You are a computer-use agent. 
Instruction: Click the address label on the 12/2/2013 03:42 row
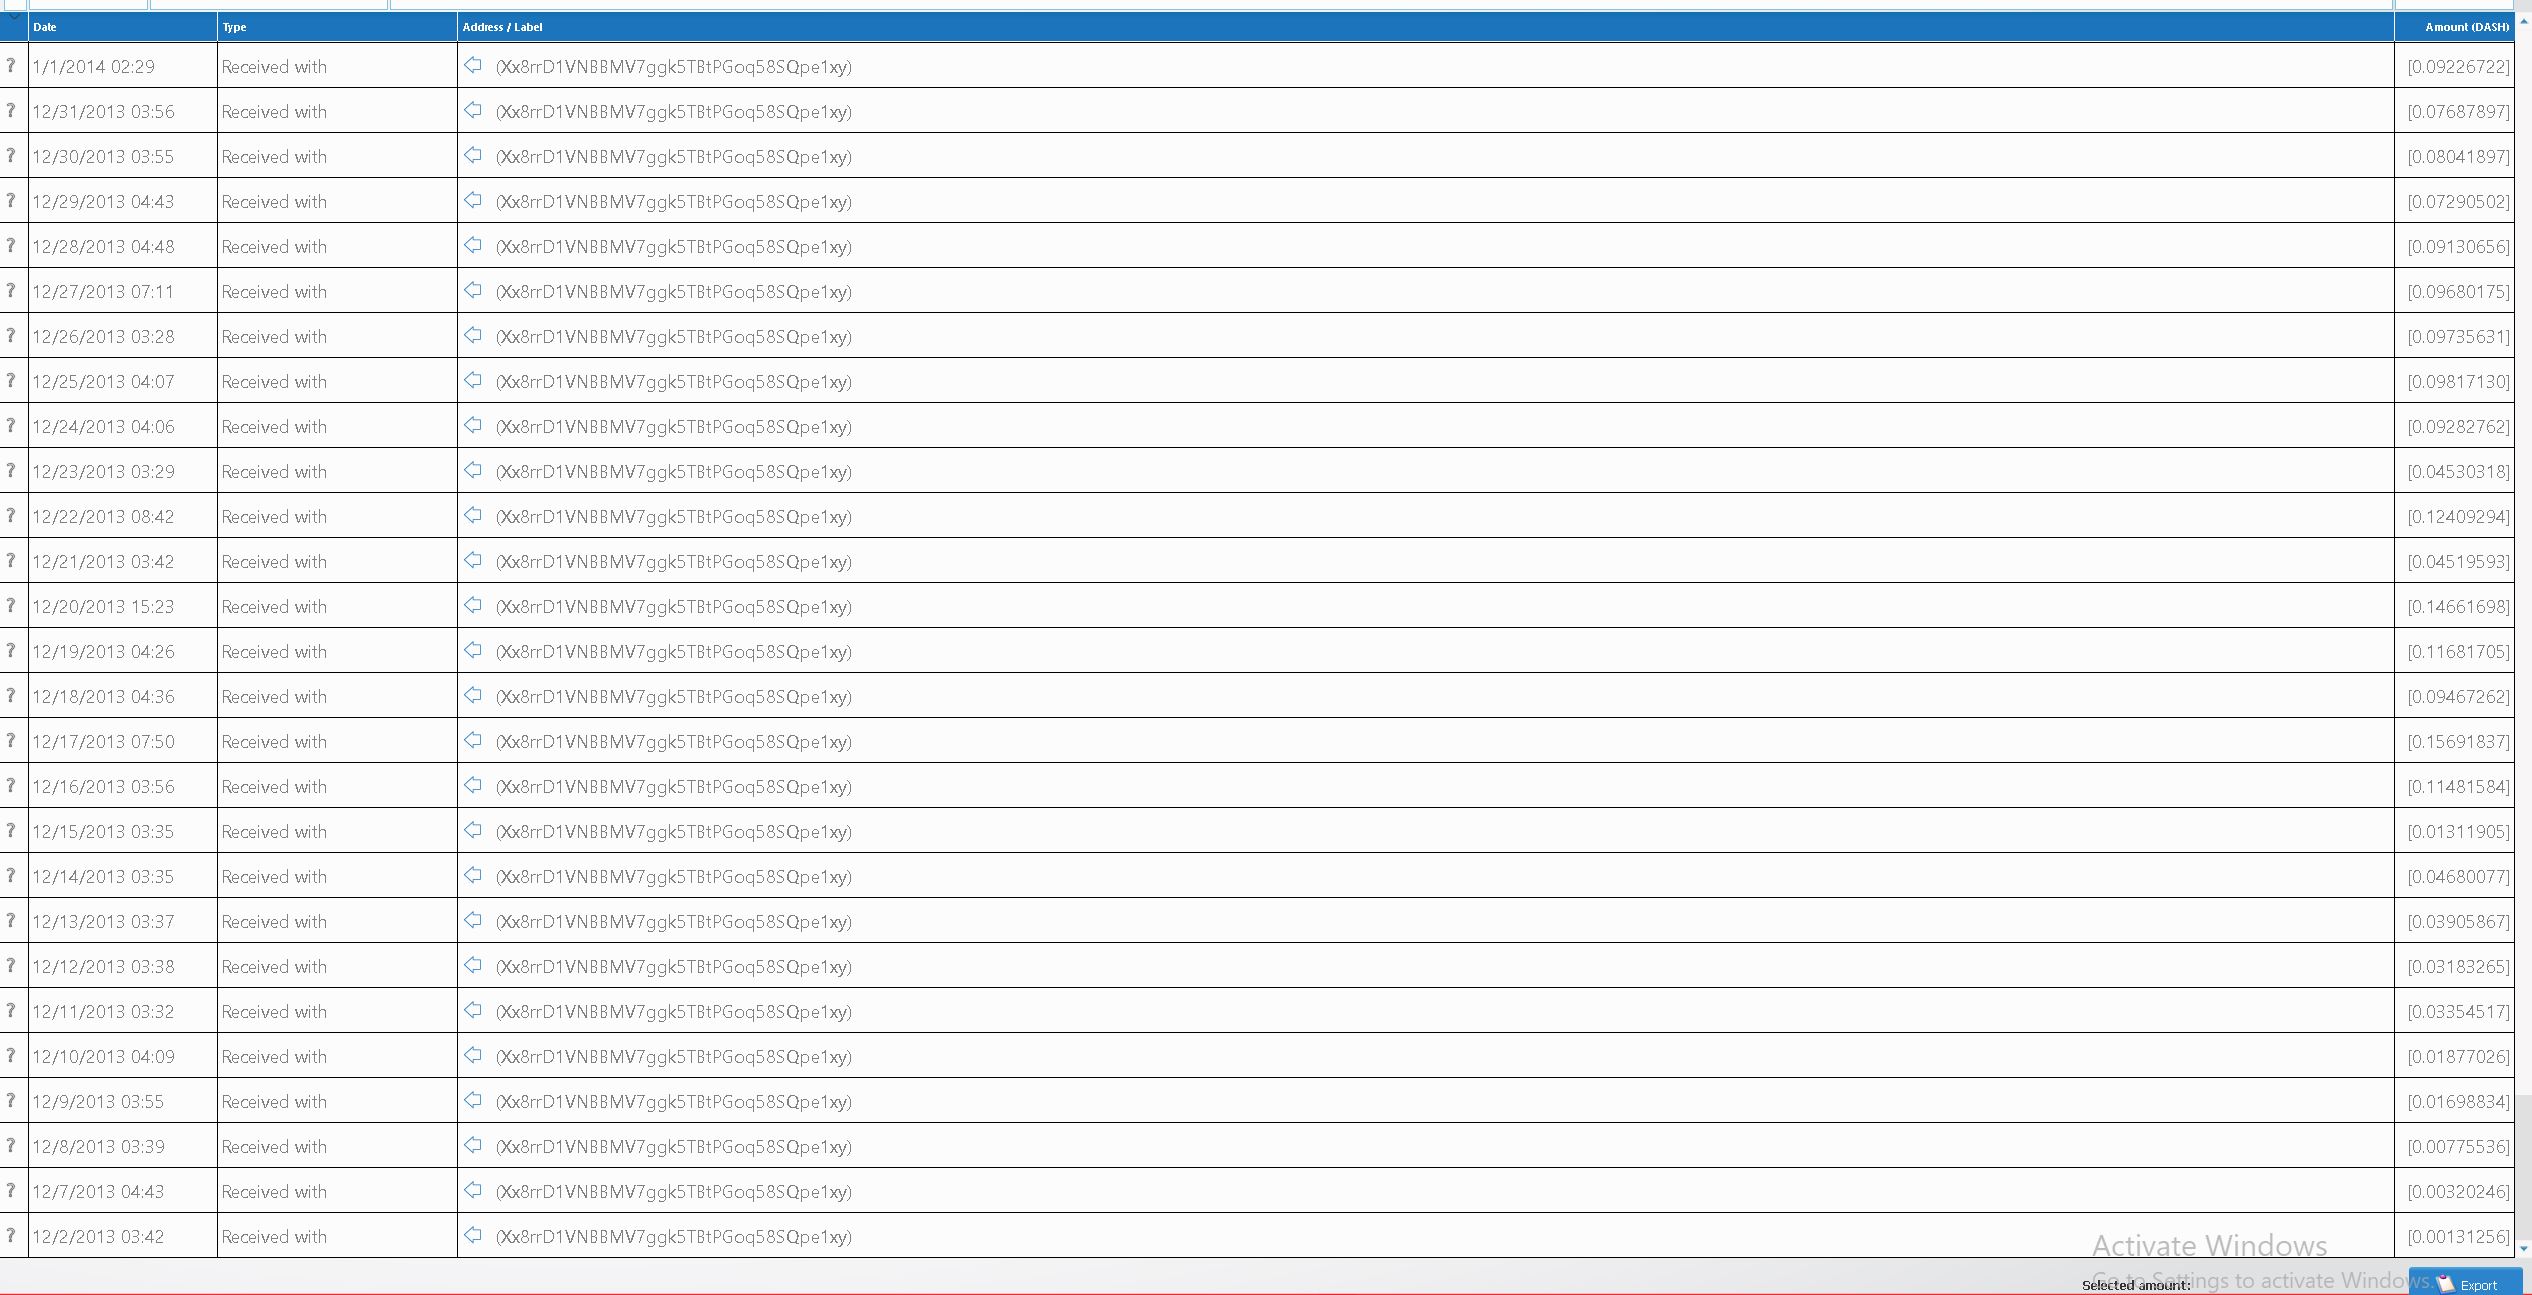tap(674, 1237)
